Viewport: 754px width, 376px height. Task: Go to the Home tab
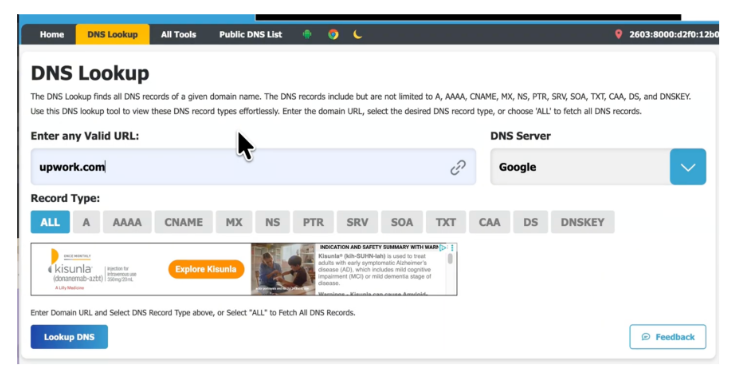coord(52,35)
